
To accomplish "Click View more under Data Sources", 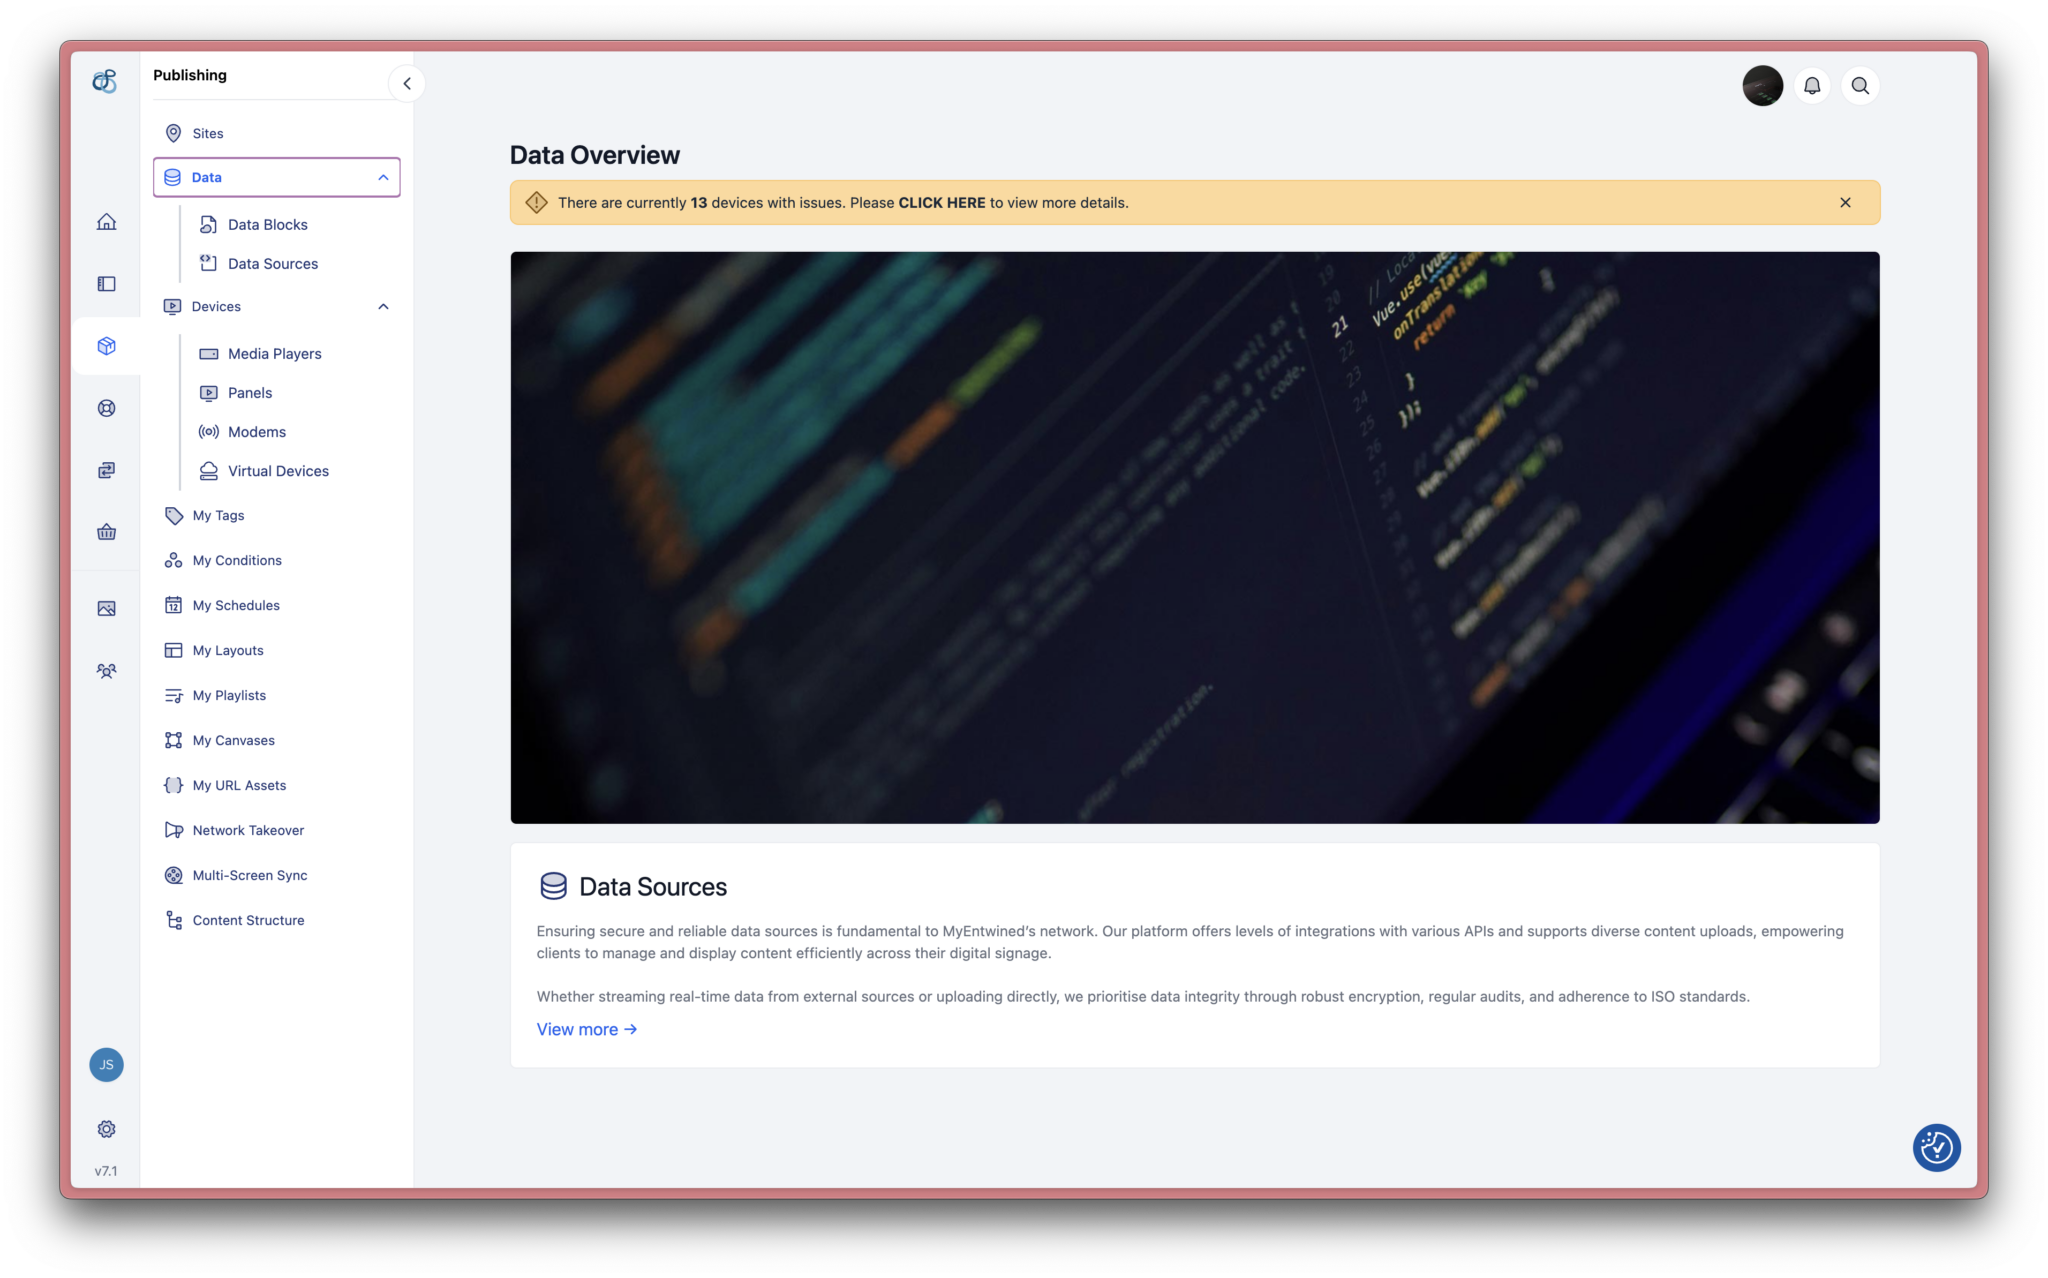I will (586, 1028).
